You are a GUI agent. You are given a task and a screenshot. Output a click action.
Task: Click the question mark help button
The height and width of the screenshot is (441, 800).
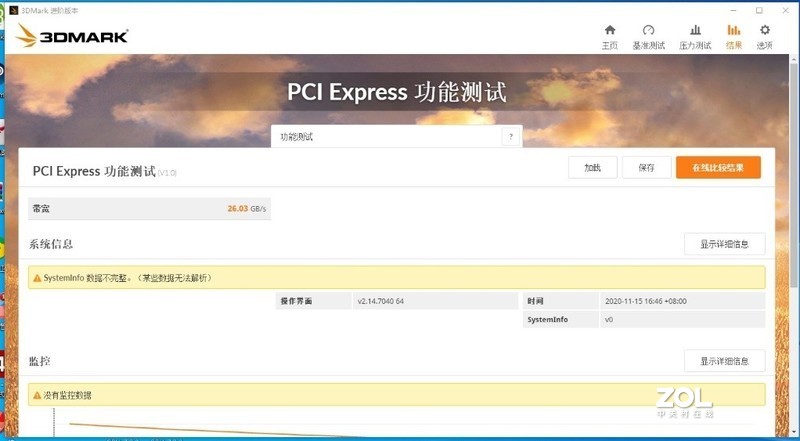point(511,137)
